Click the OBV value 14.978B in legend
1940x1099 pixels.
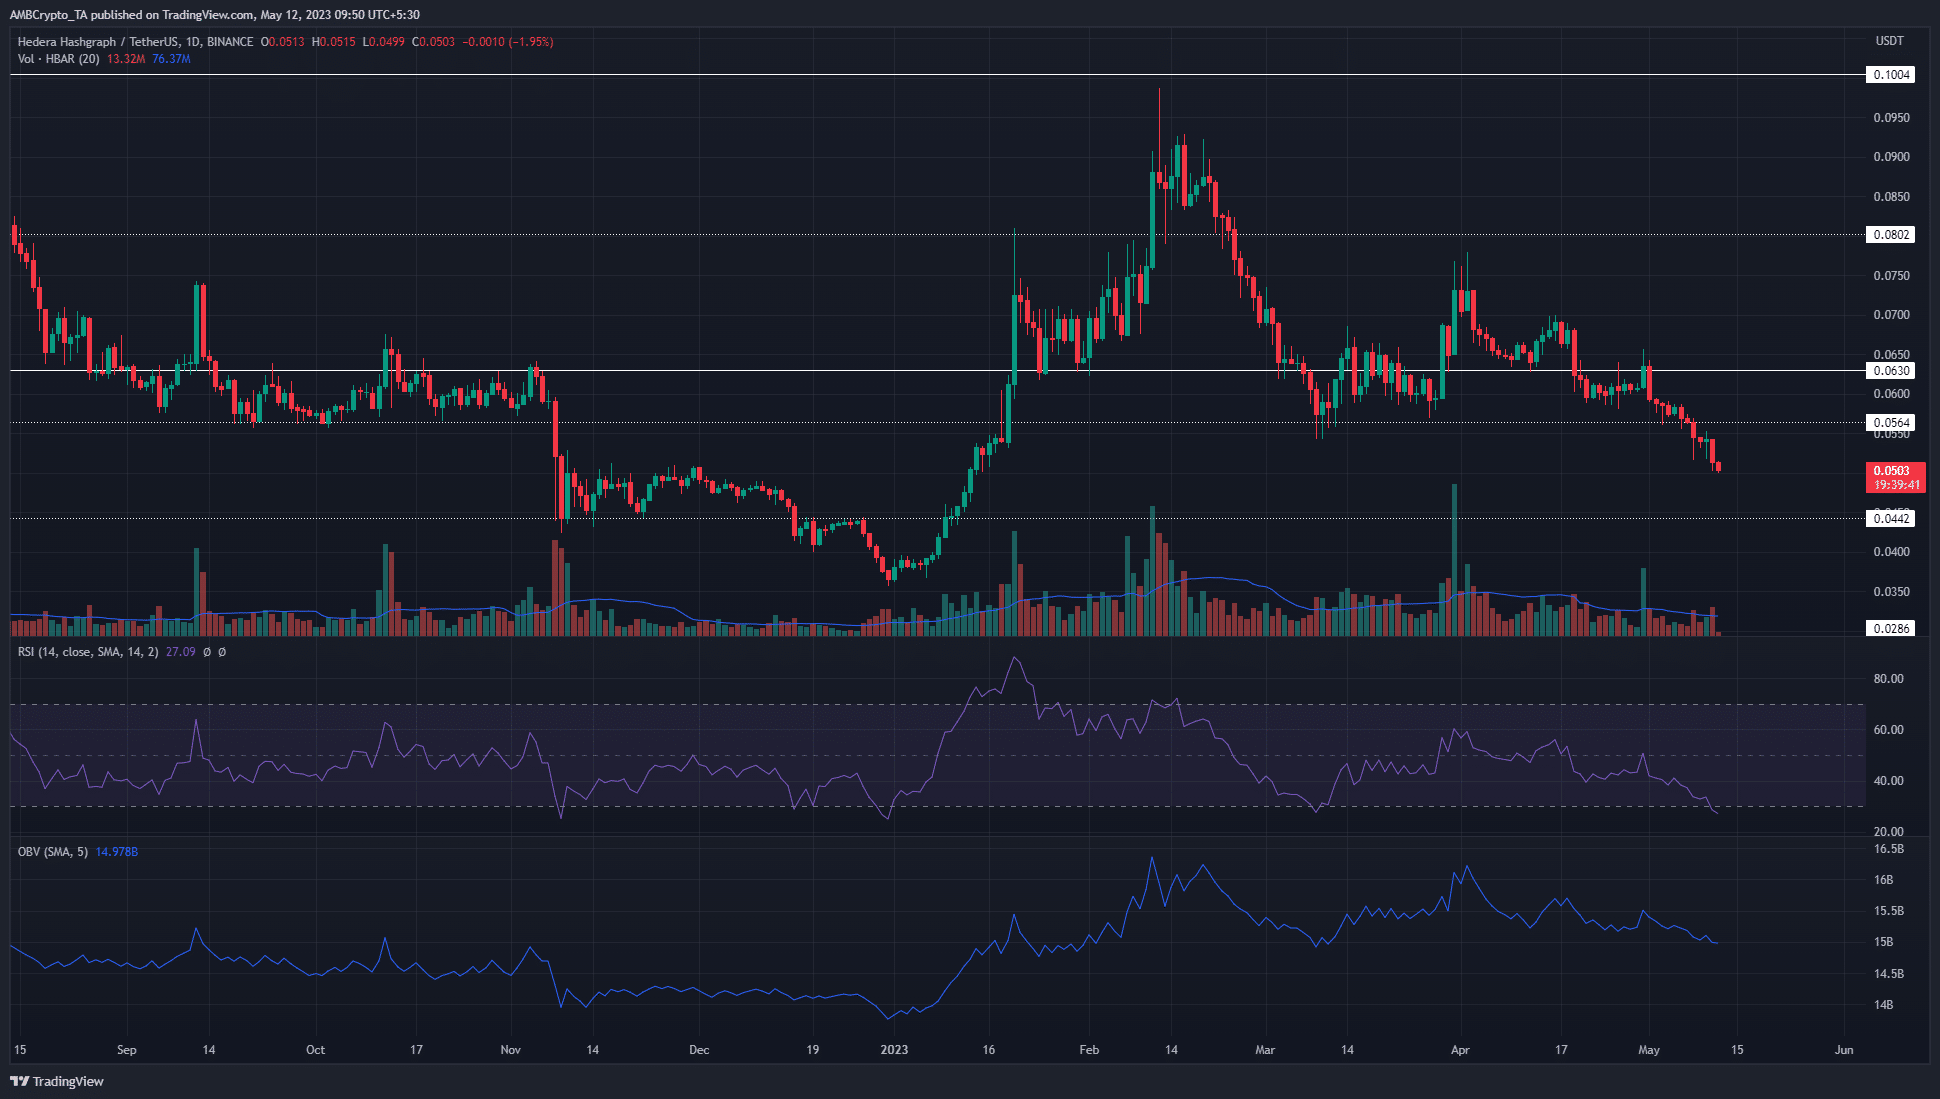point(116,852)
